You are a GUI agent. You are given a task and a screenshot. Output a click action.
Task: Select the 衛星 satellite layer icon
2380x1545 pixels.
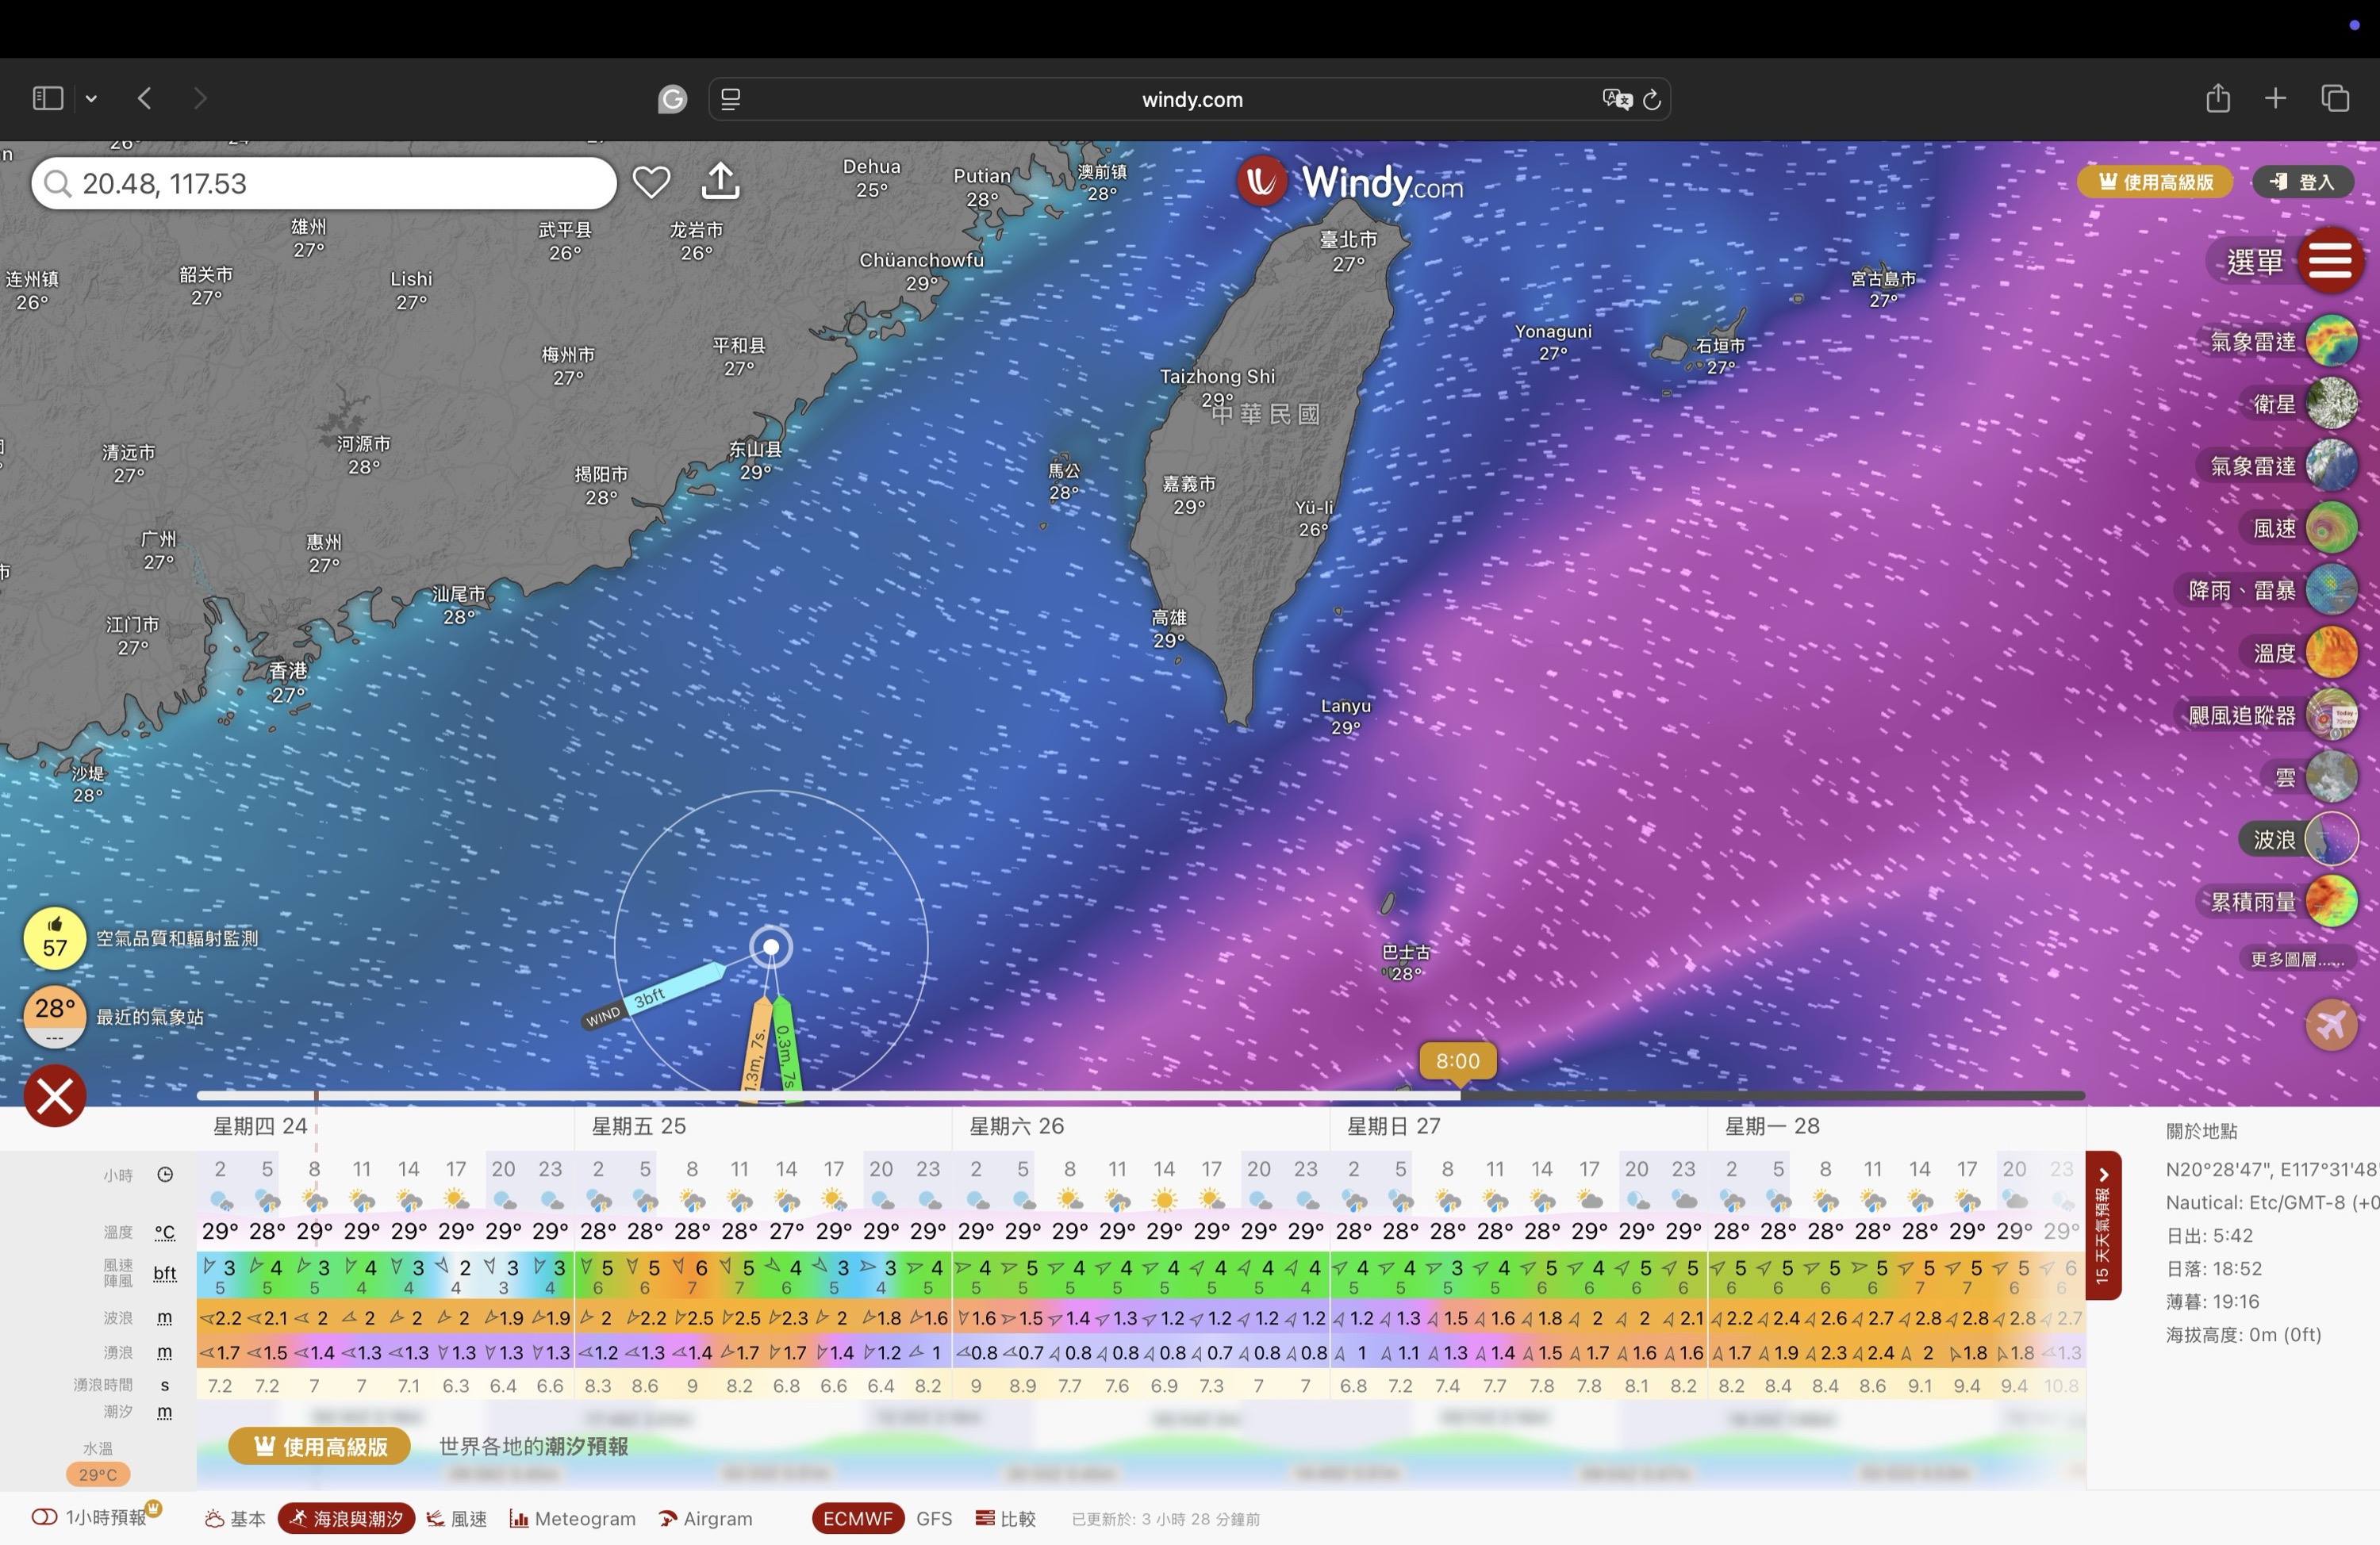(x=2331, y=403)
